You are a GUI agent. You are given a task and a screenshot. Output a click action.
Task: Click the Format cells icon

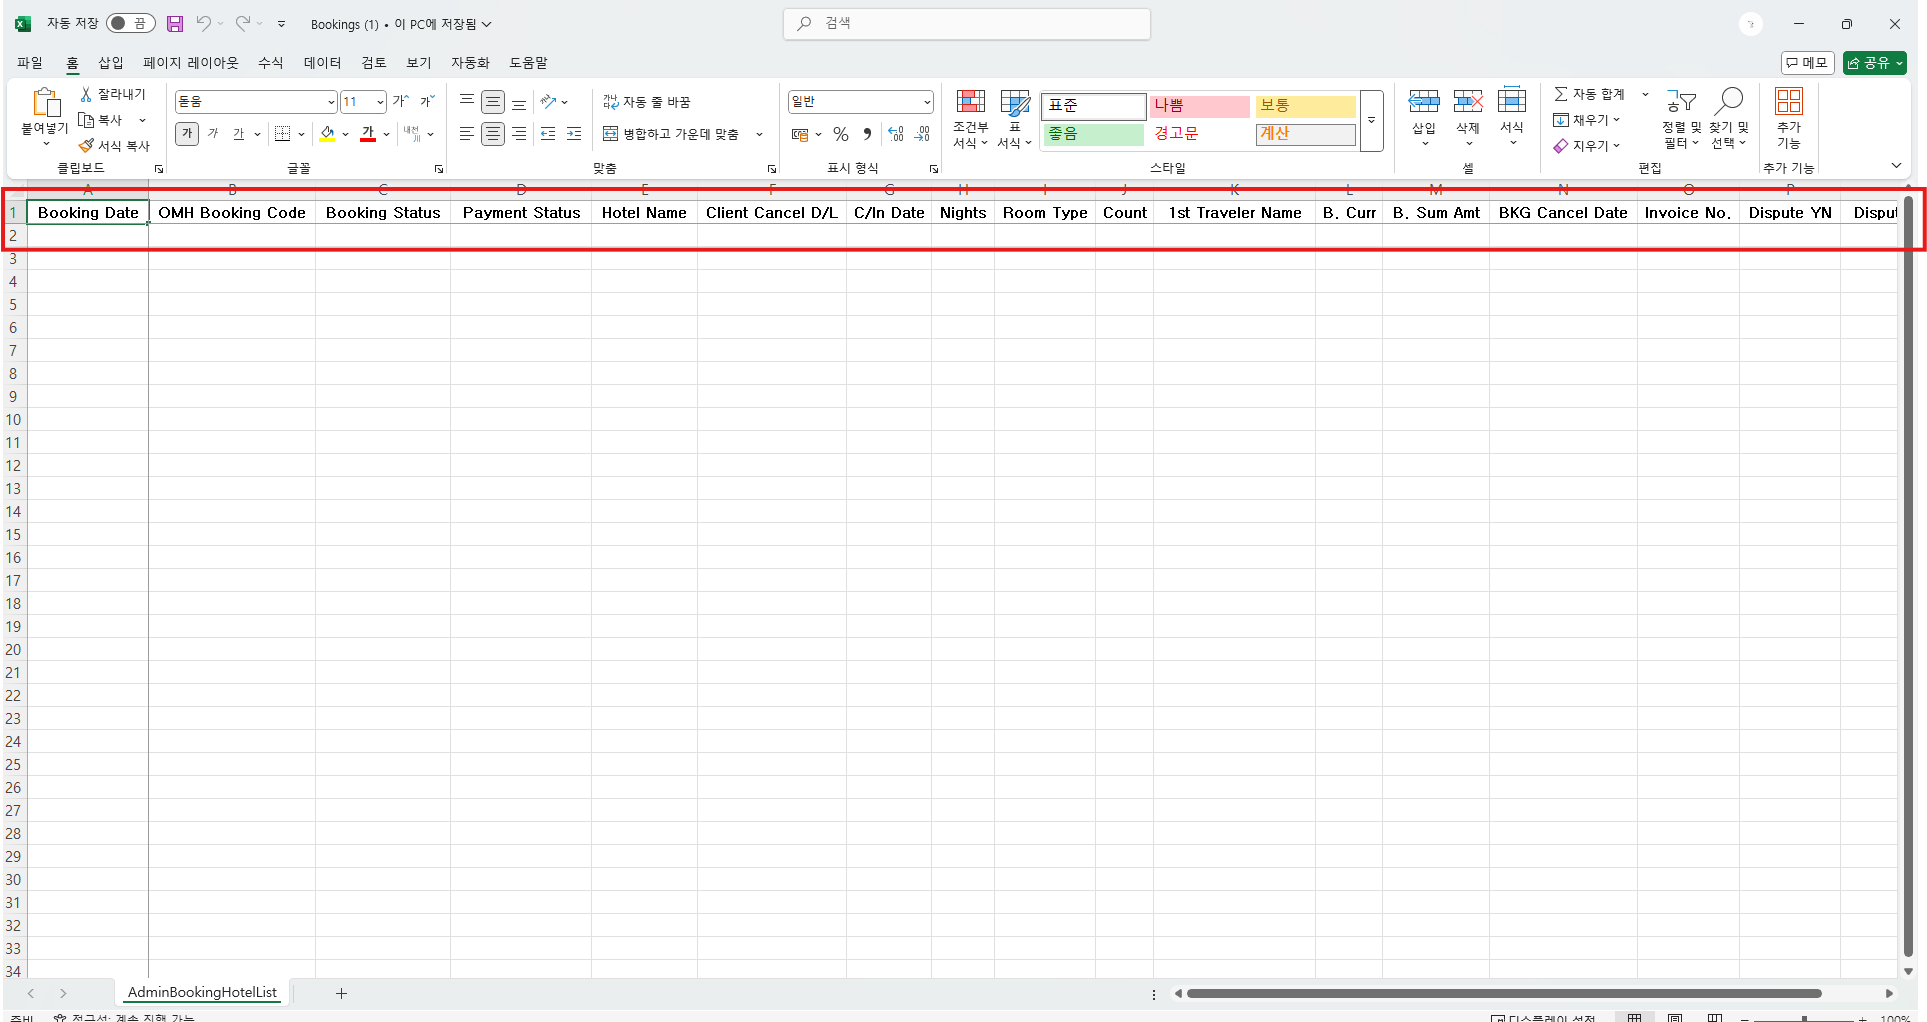(x=1512, y=100)
